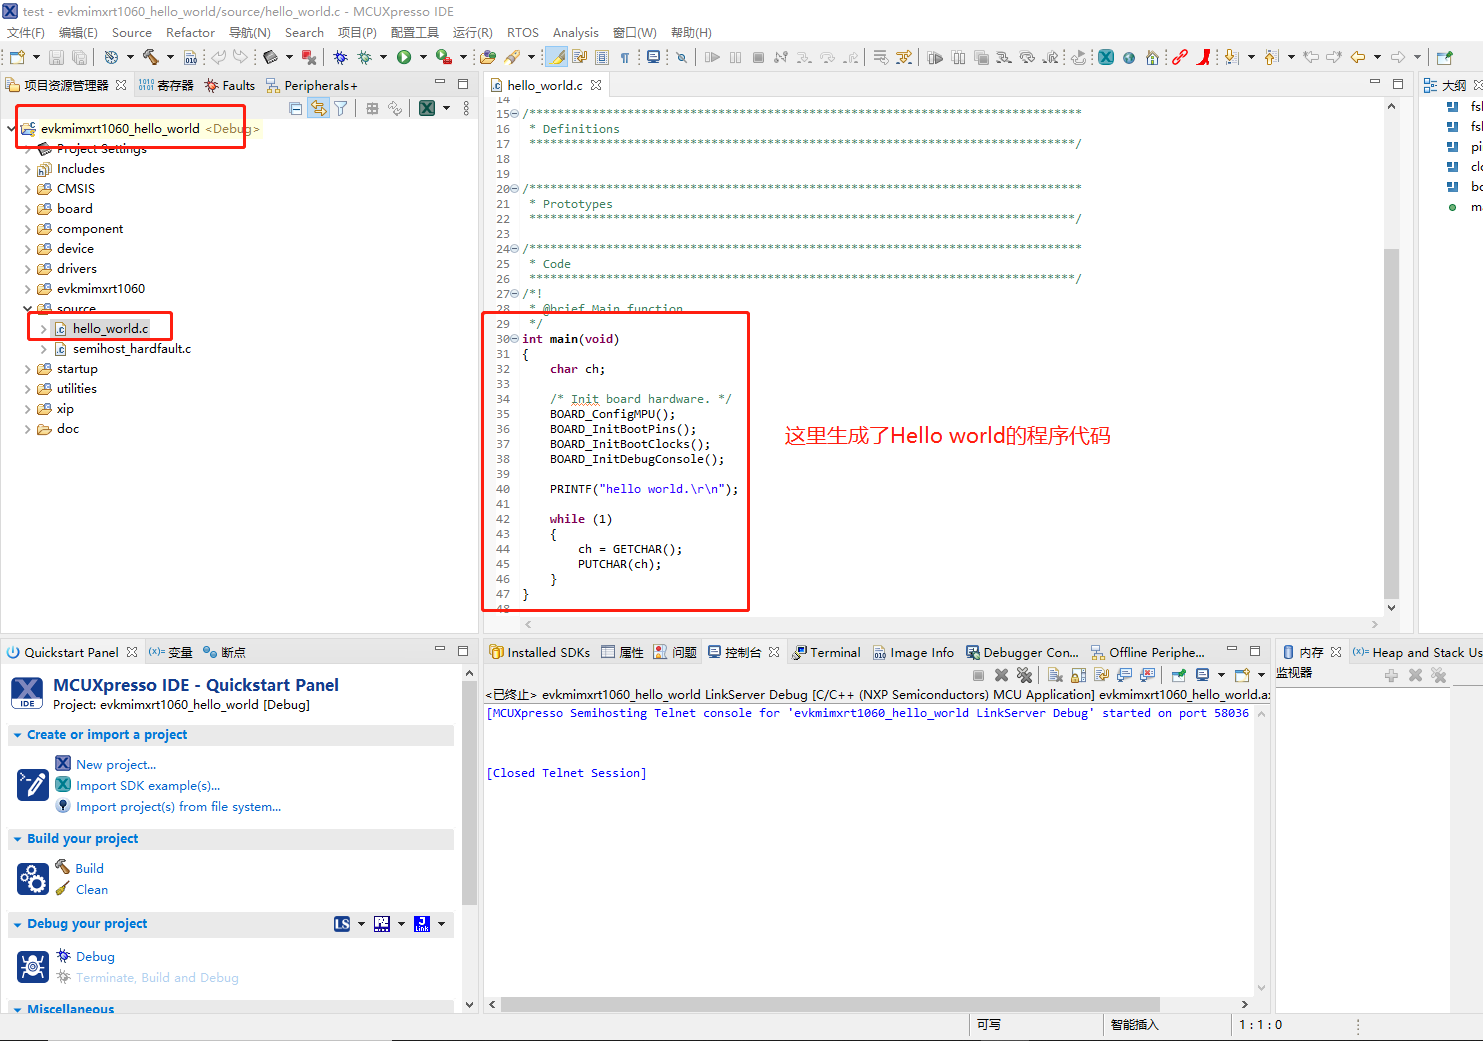This screenshot has height=1041, width=1483.
Task: Open the Source menu
Action: (x=132, y=33)
